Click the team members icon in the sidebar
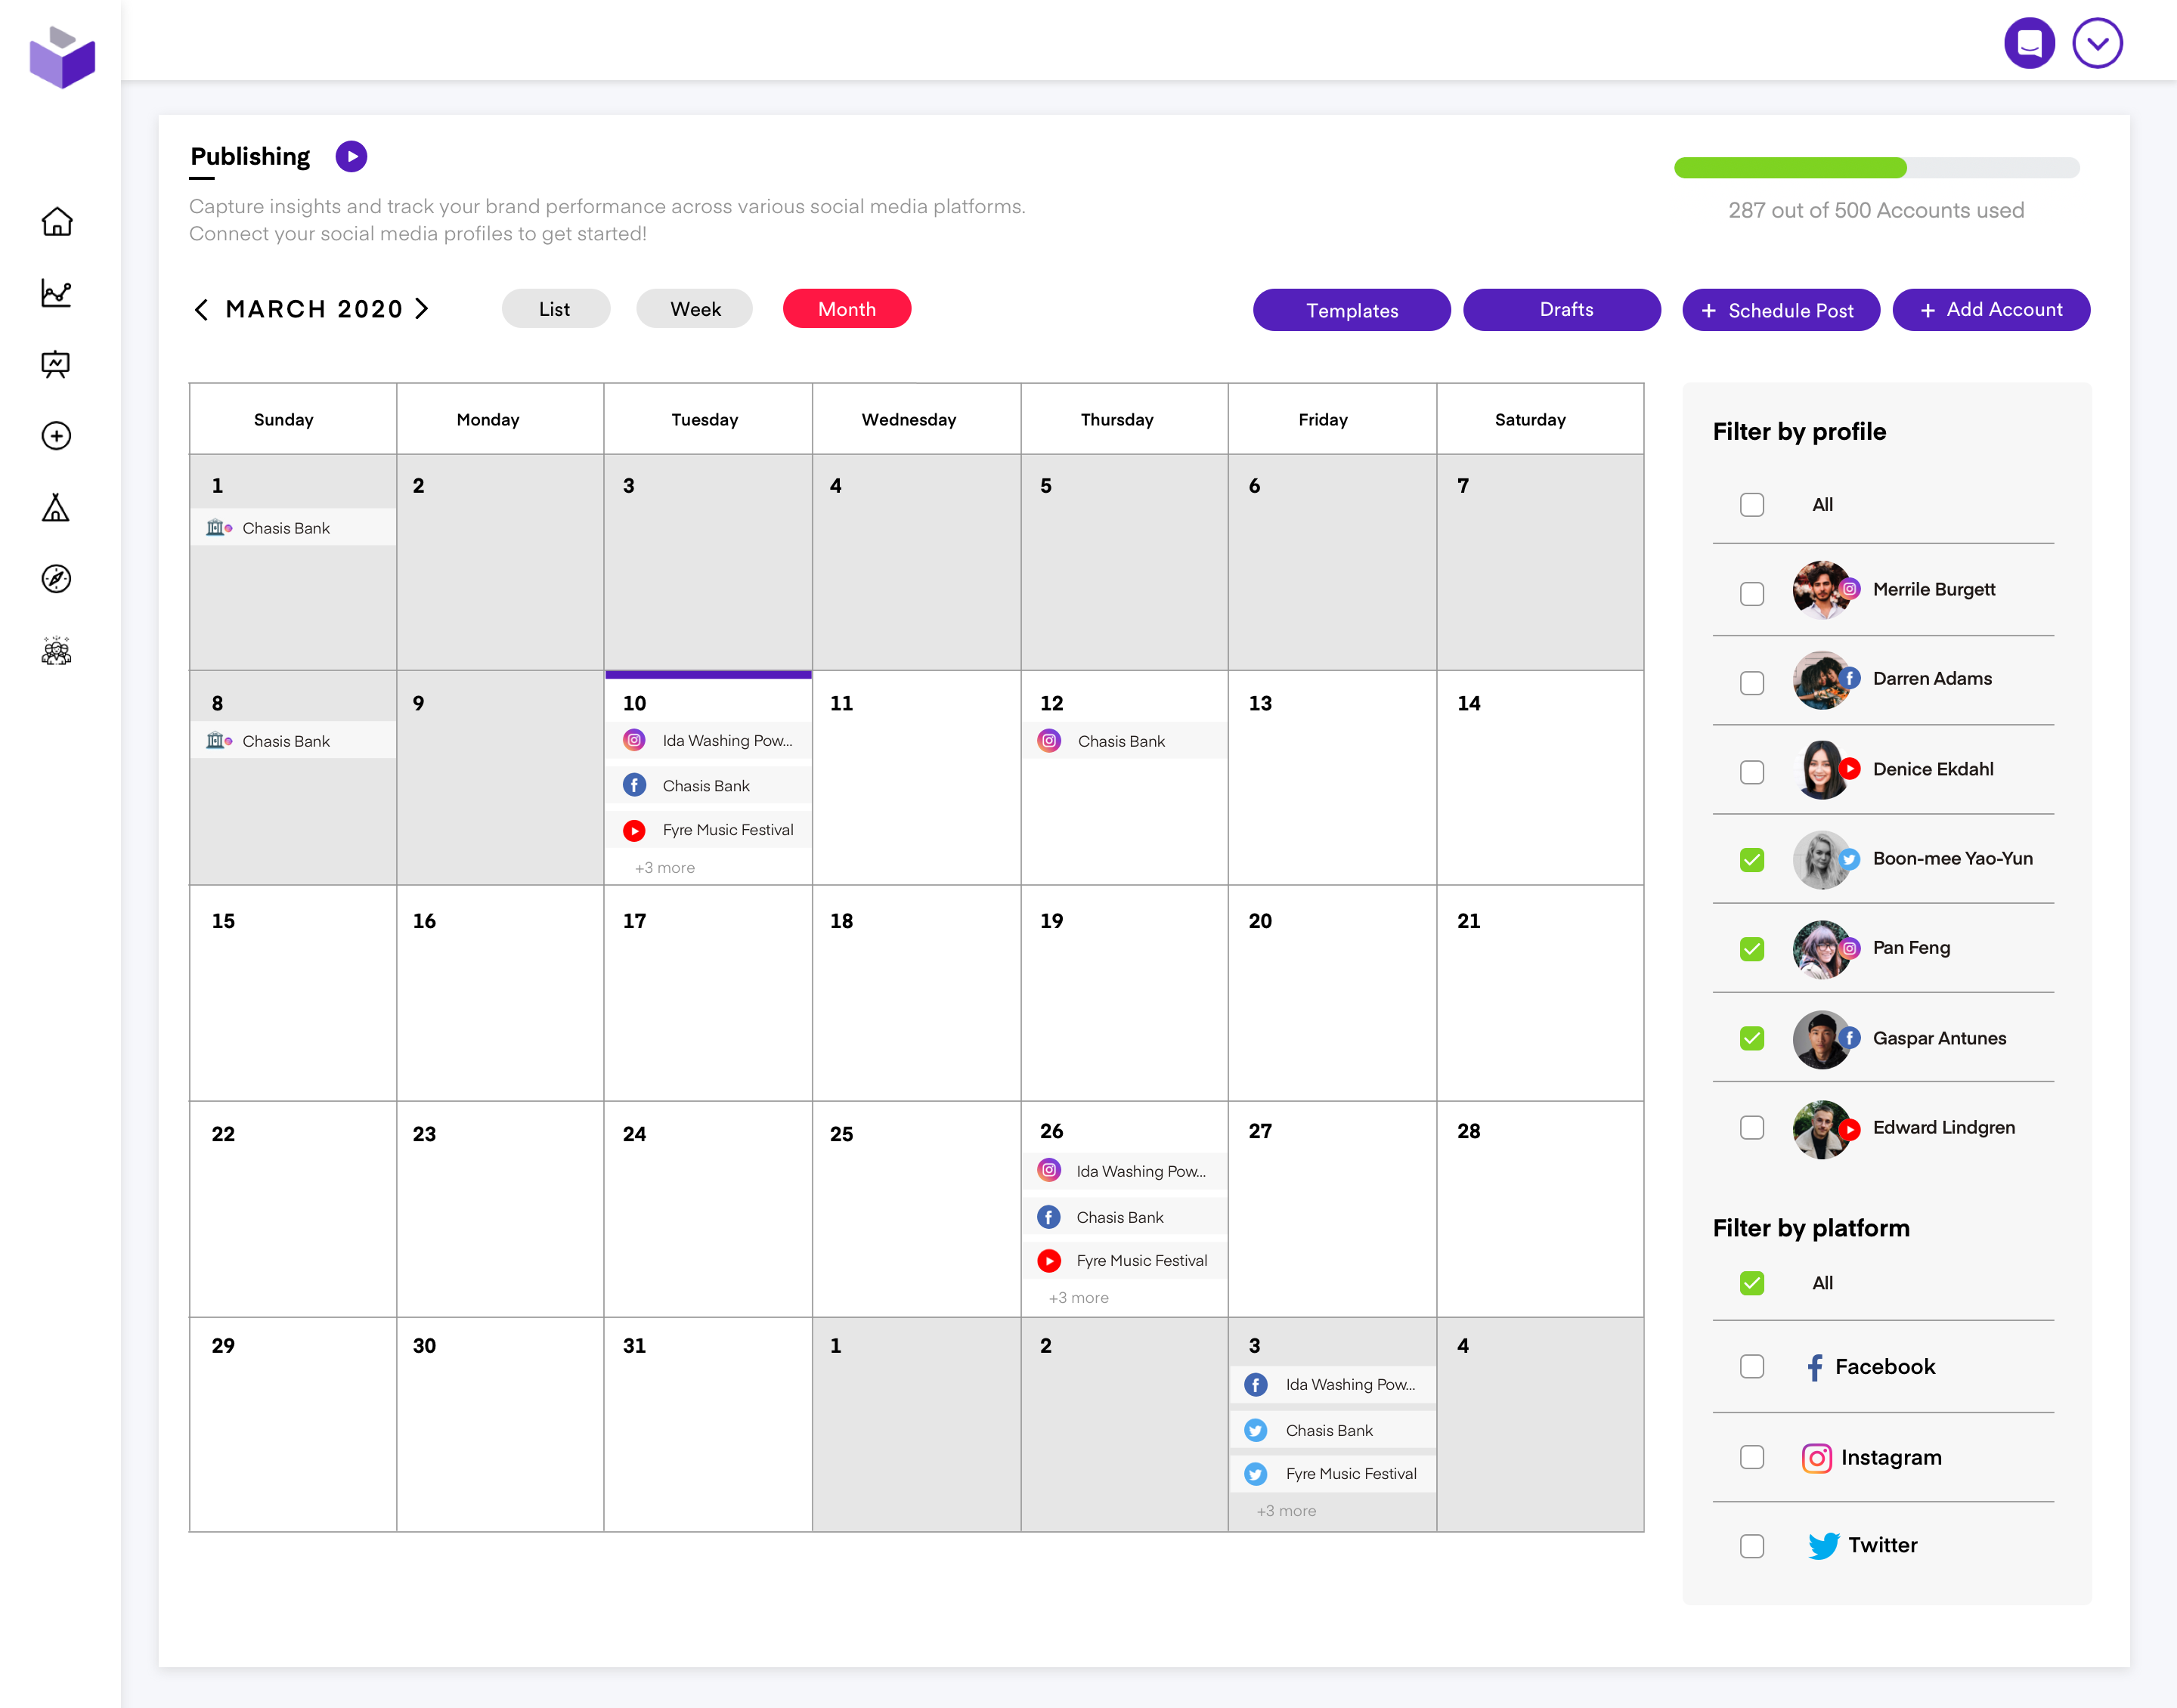The image size is (2177, 1708). point(57,651)
